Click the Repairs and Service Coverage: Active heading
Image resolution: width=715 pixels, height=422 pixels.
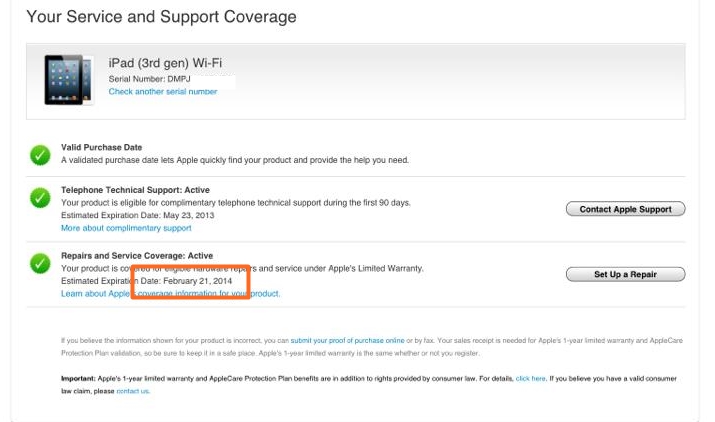click(x=137, y=256)
